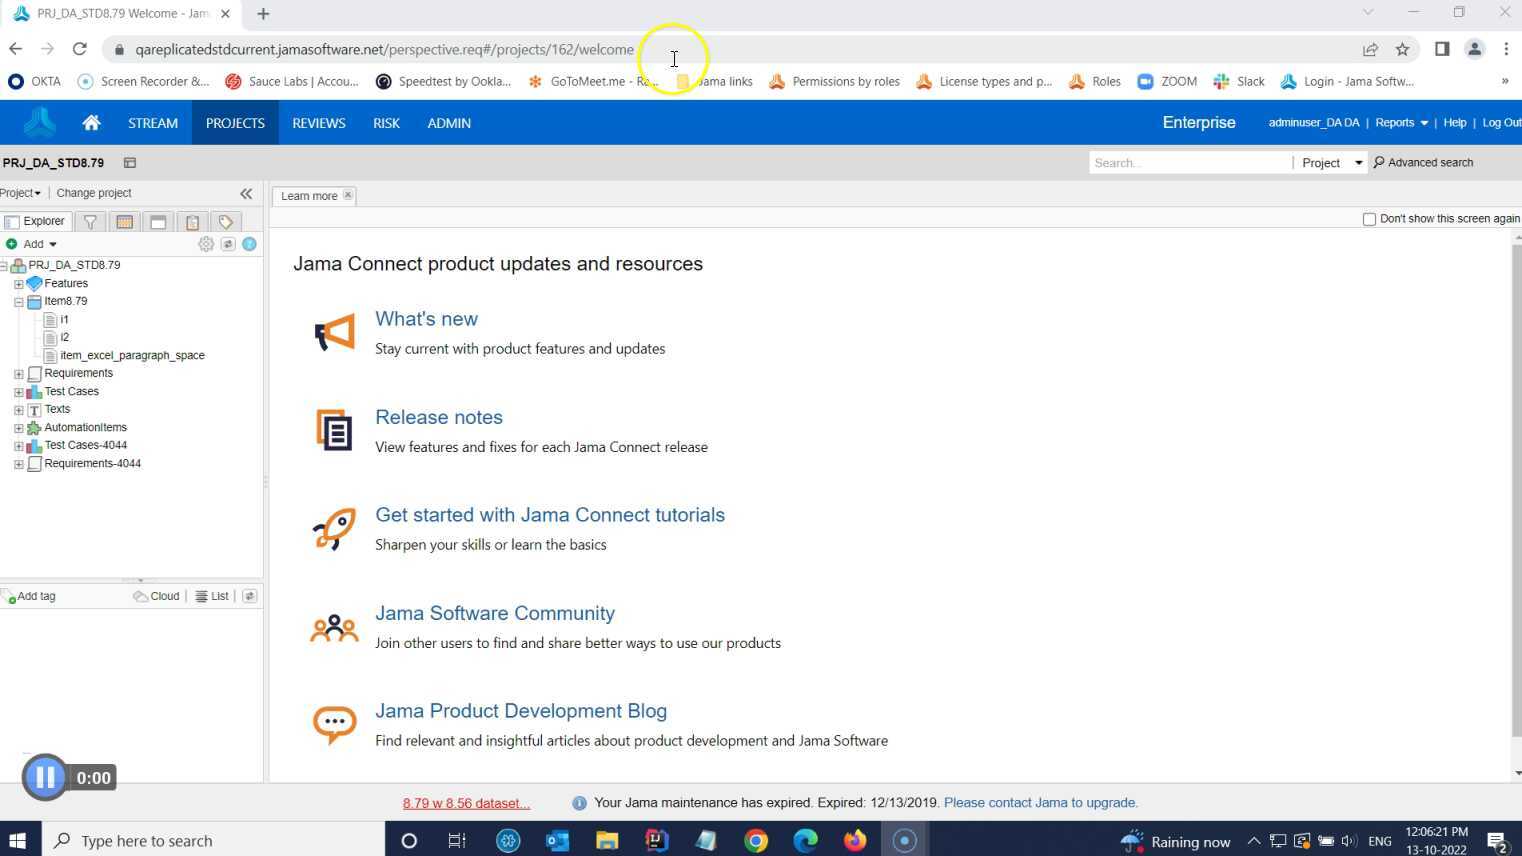
Task: Click the Release notes document icon
Action: tap(335, 430)
